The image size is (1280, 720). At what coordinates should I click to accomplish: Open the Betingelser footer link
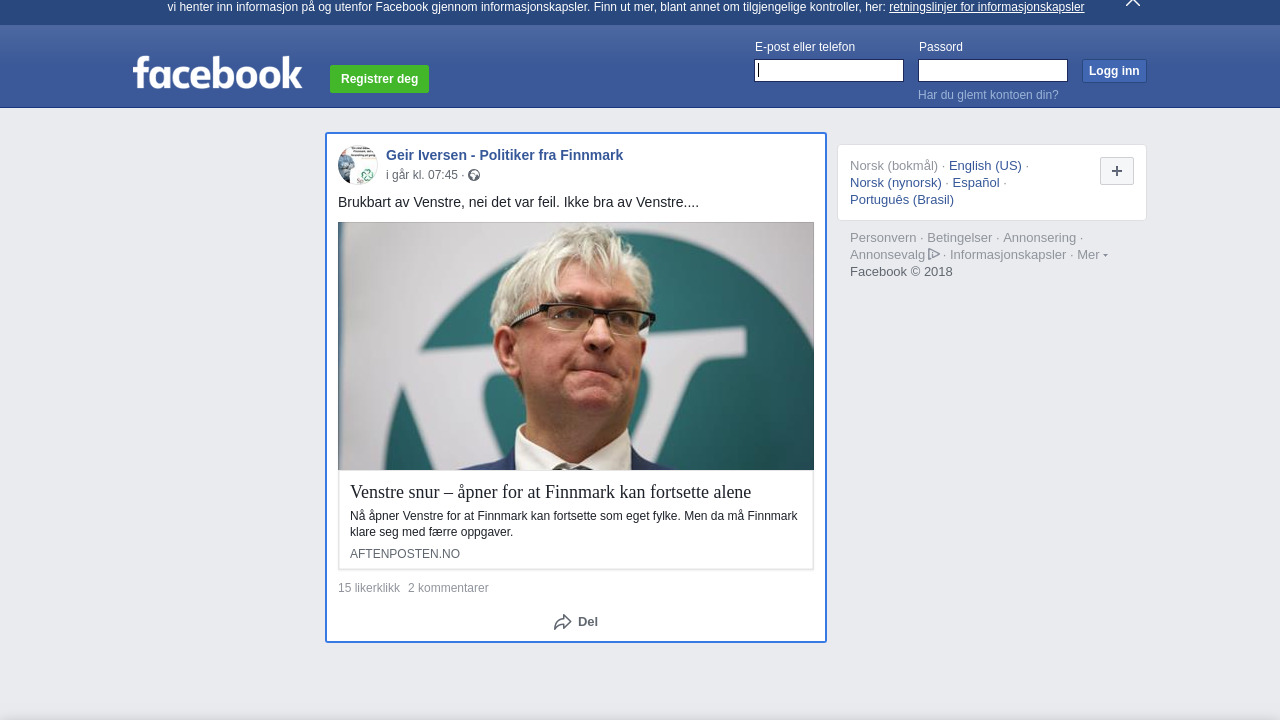(x=960, y=238)
